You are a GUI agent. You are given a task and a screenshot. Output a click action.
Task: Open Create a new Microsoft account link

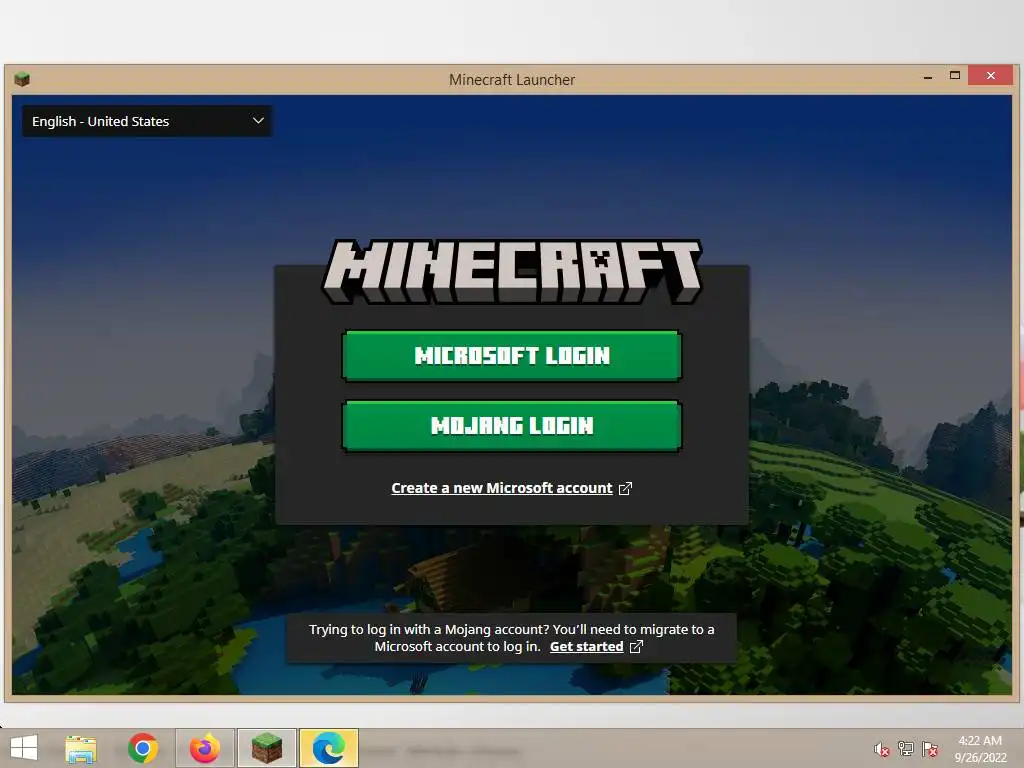502,488
